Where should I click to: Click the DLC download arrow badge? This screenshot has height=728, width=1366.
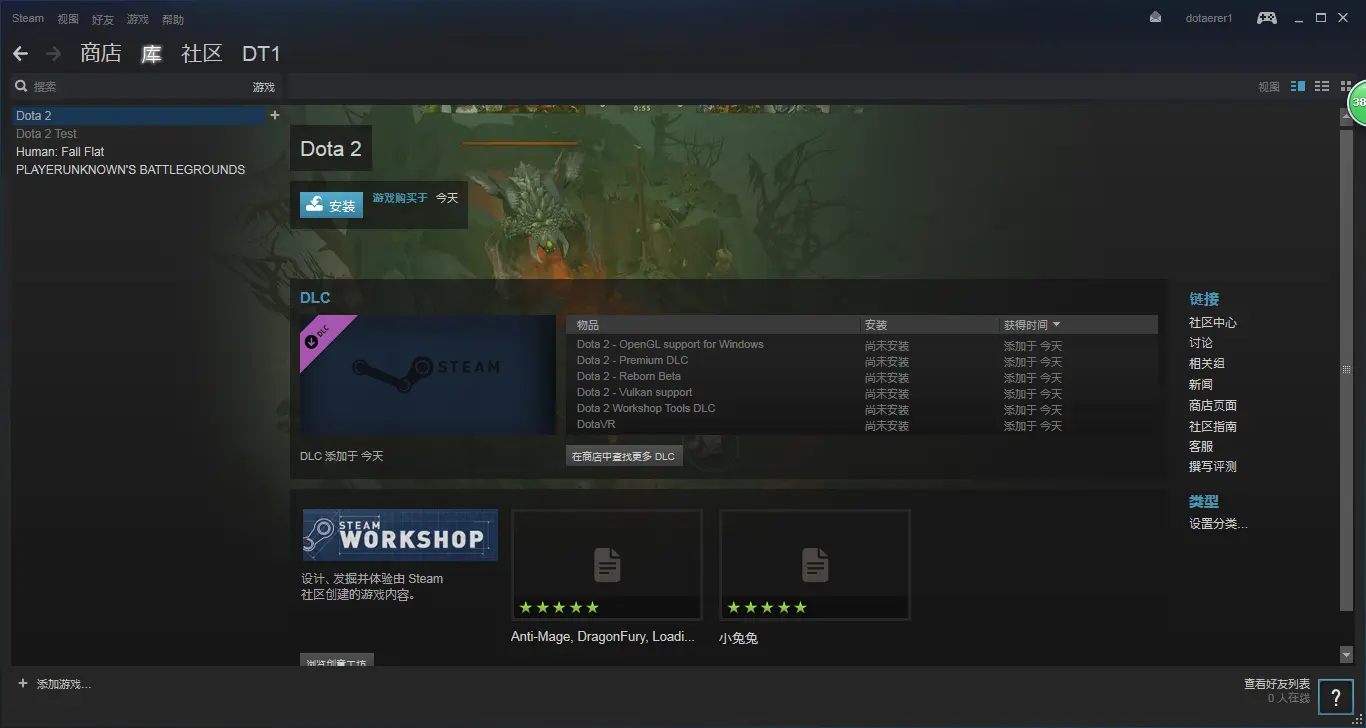coord(311,341)
